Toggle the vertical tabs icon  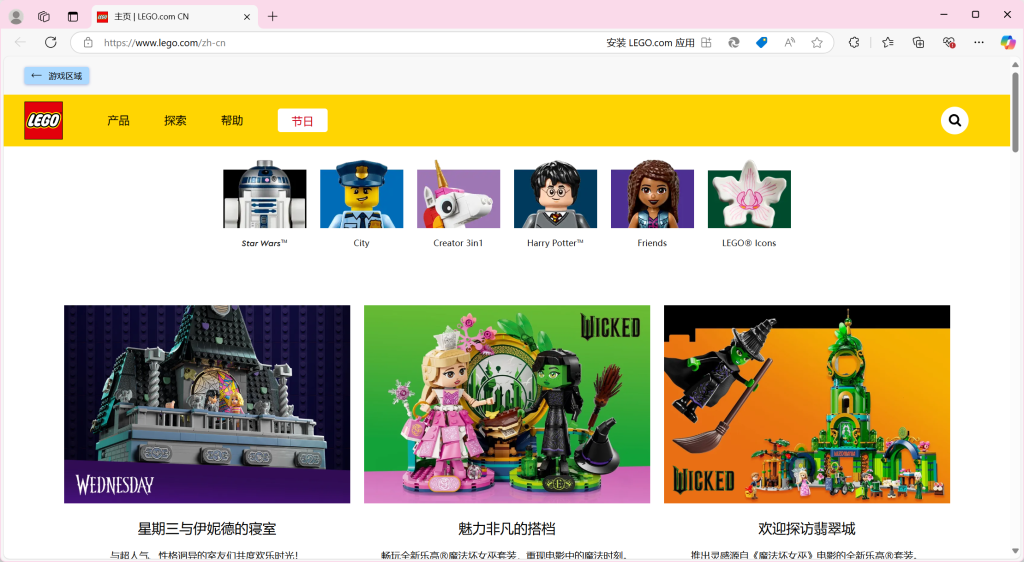click(x=72, y=16)
